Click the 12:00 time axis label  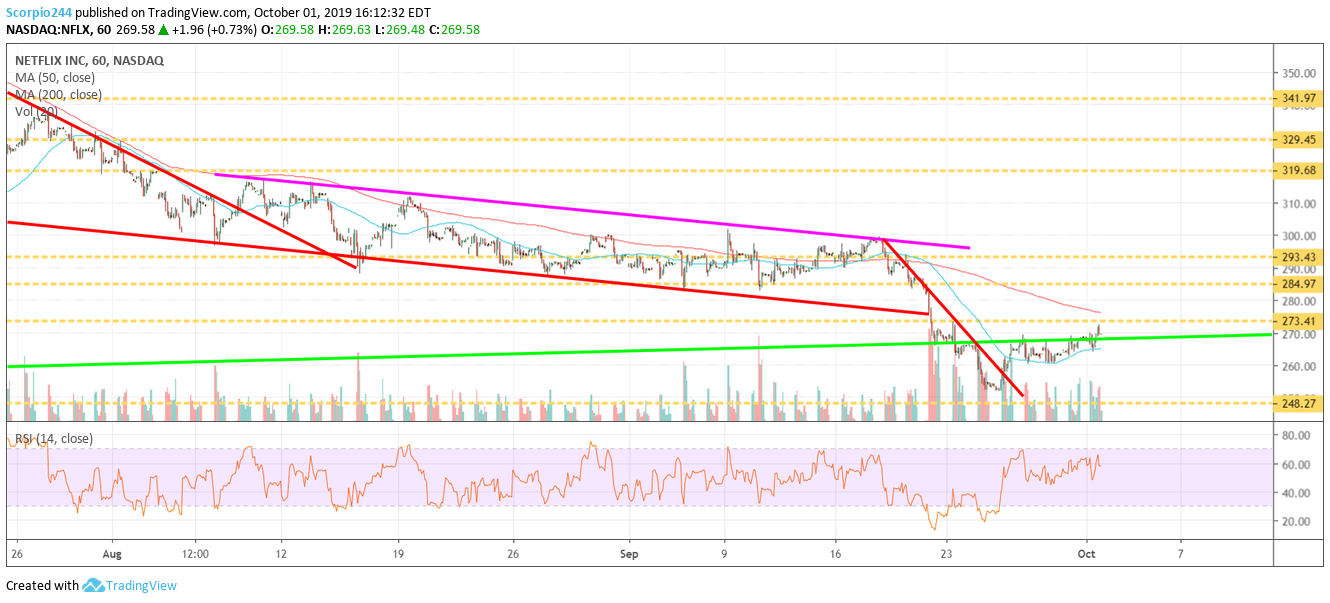click(x=196, y=552)
